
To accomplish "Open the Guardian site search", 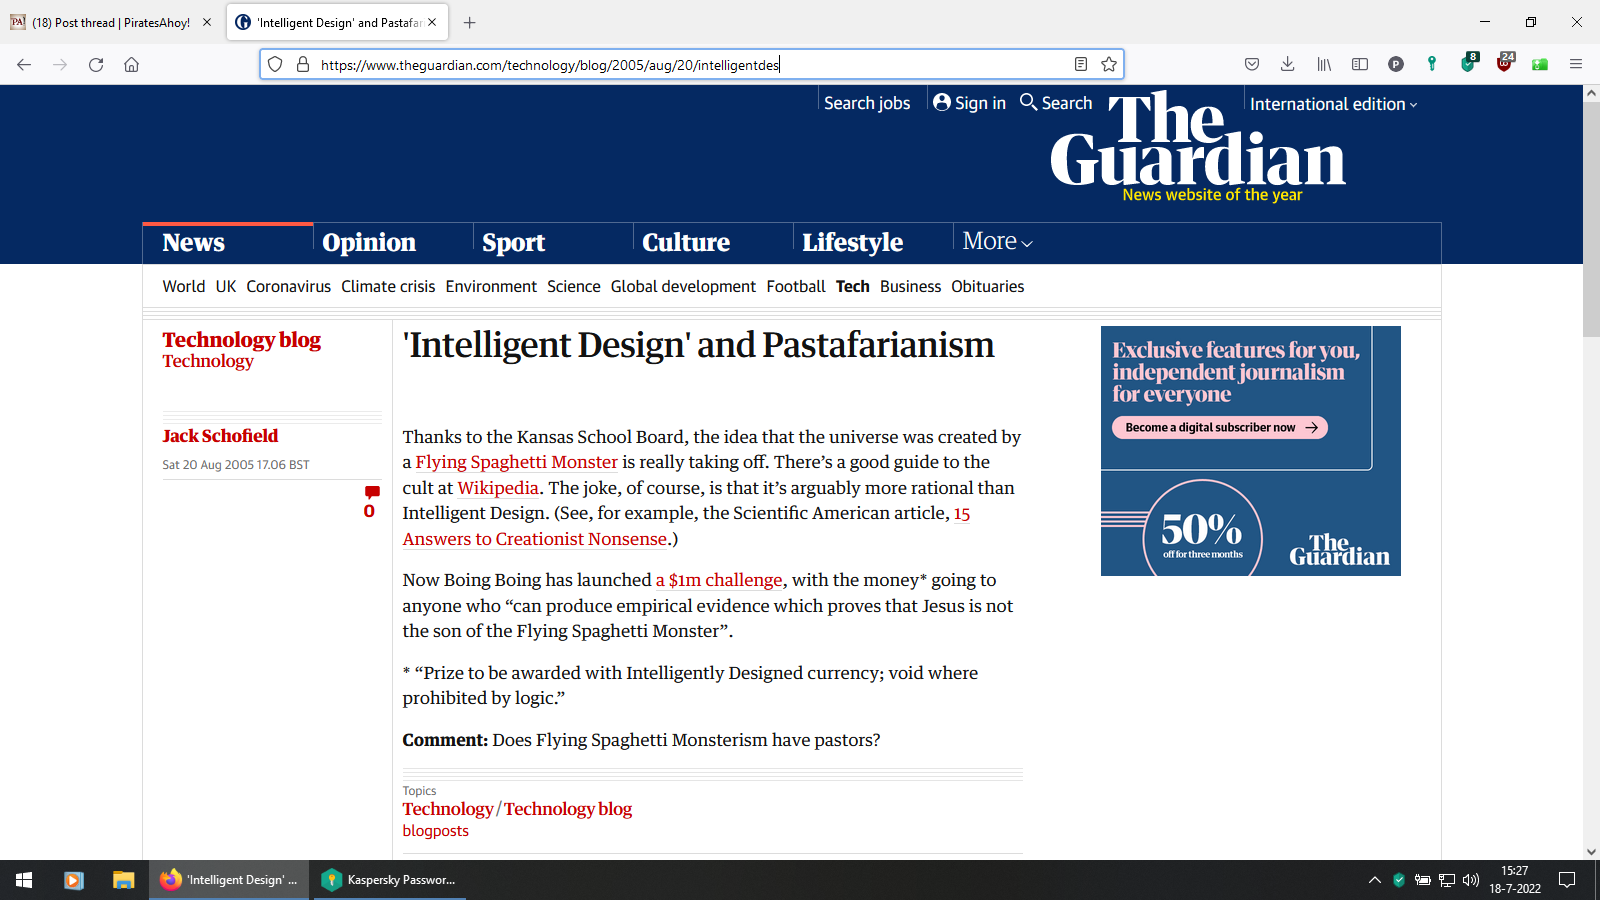I will tap(1056, 103).
